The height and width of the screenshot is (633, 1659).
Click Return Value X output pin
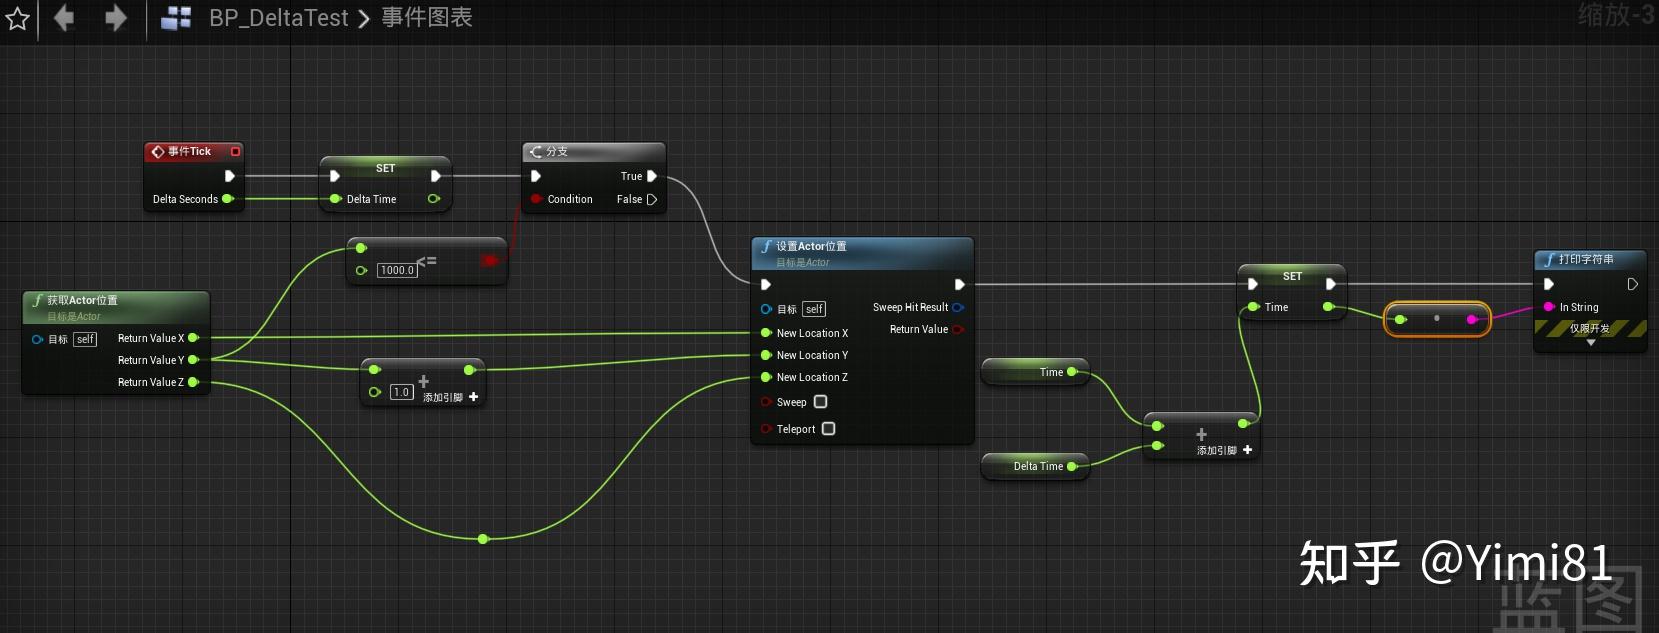pyautogui.click(x=194, y=338)
